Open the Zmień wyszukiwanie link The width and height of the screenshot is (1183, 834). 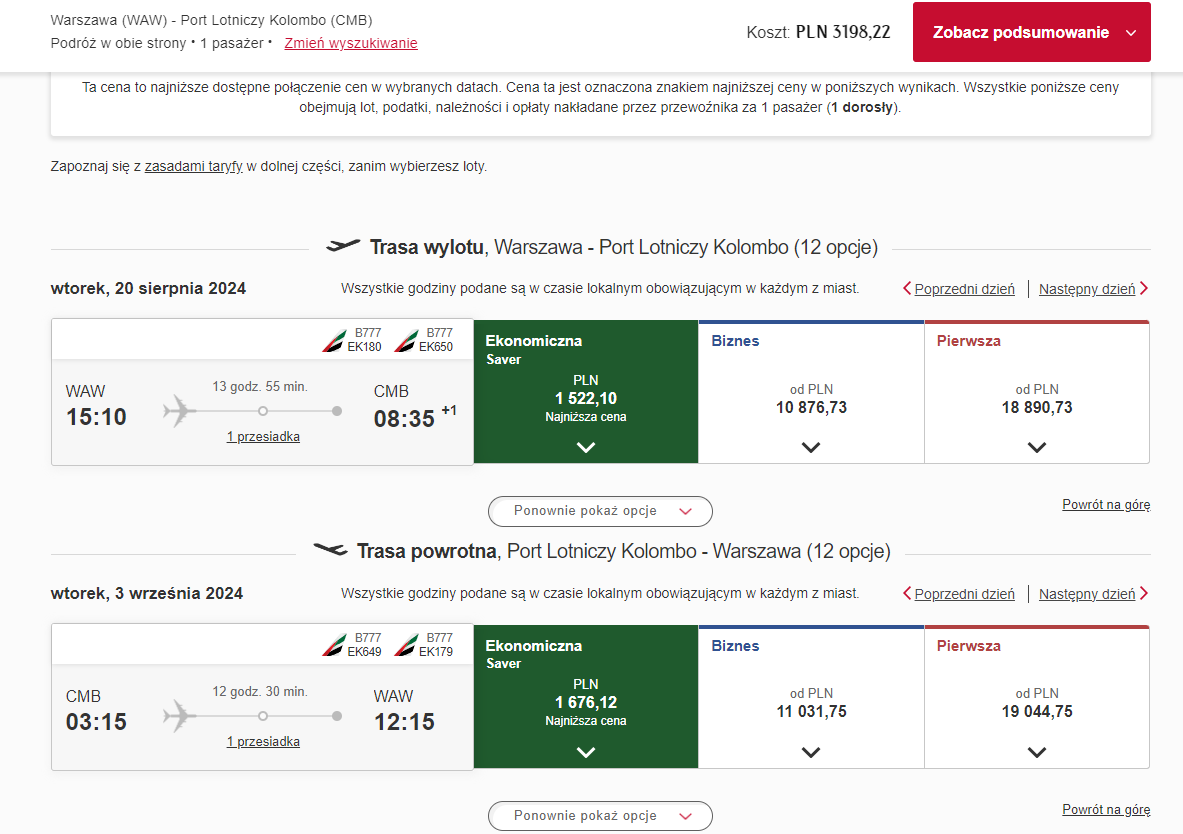351,43
